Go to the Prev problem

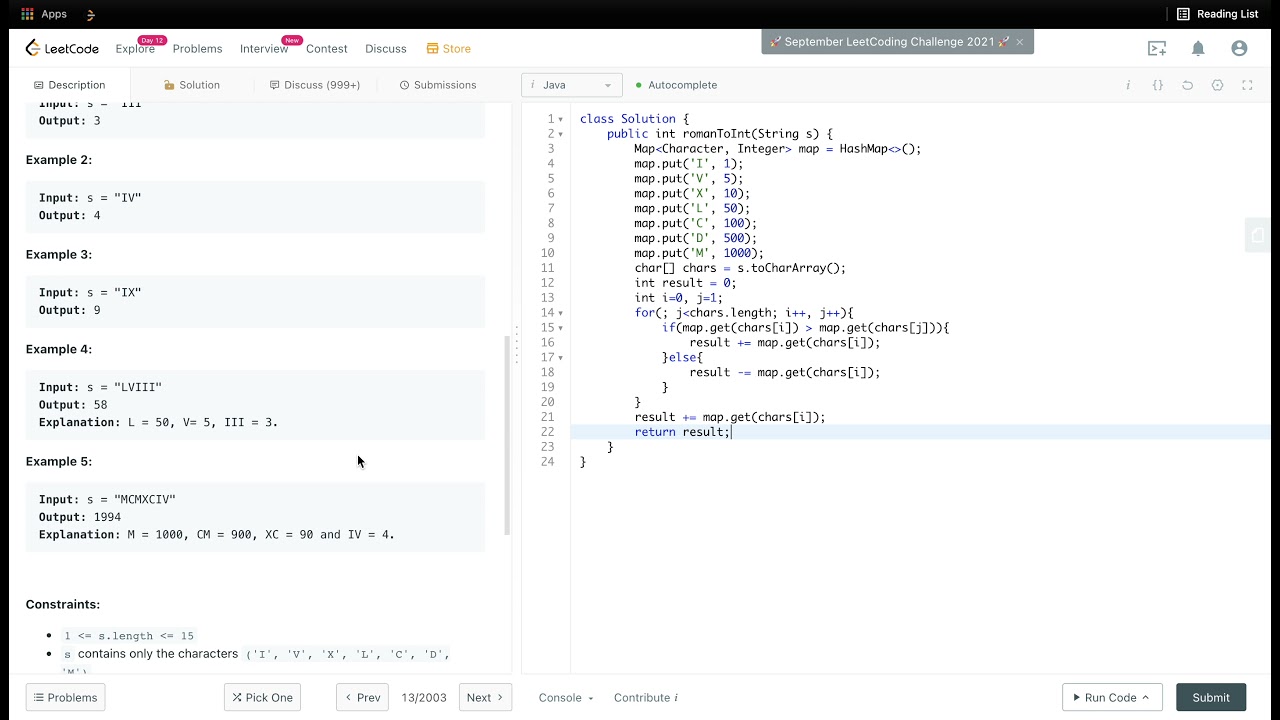(x=362, y=697)
